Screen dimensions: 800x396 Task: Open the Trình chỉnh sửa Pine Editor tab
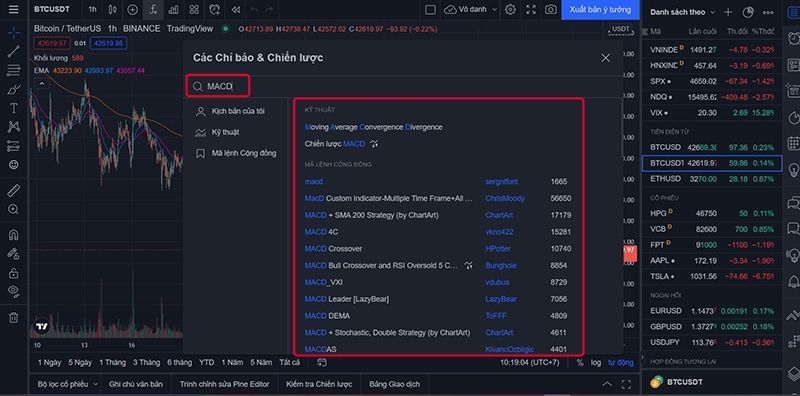click(223, 384)
